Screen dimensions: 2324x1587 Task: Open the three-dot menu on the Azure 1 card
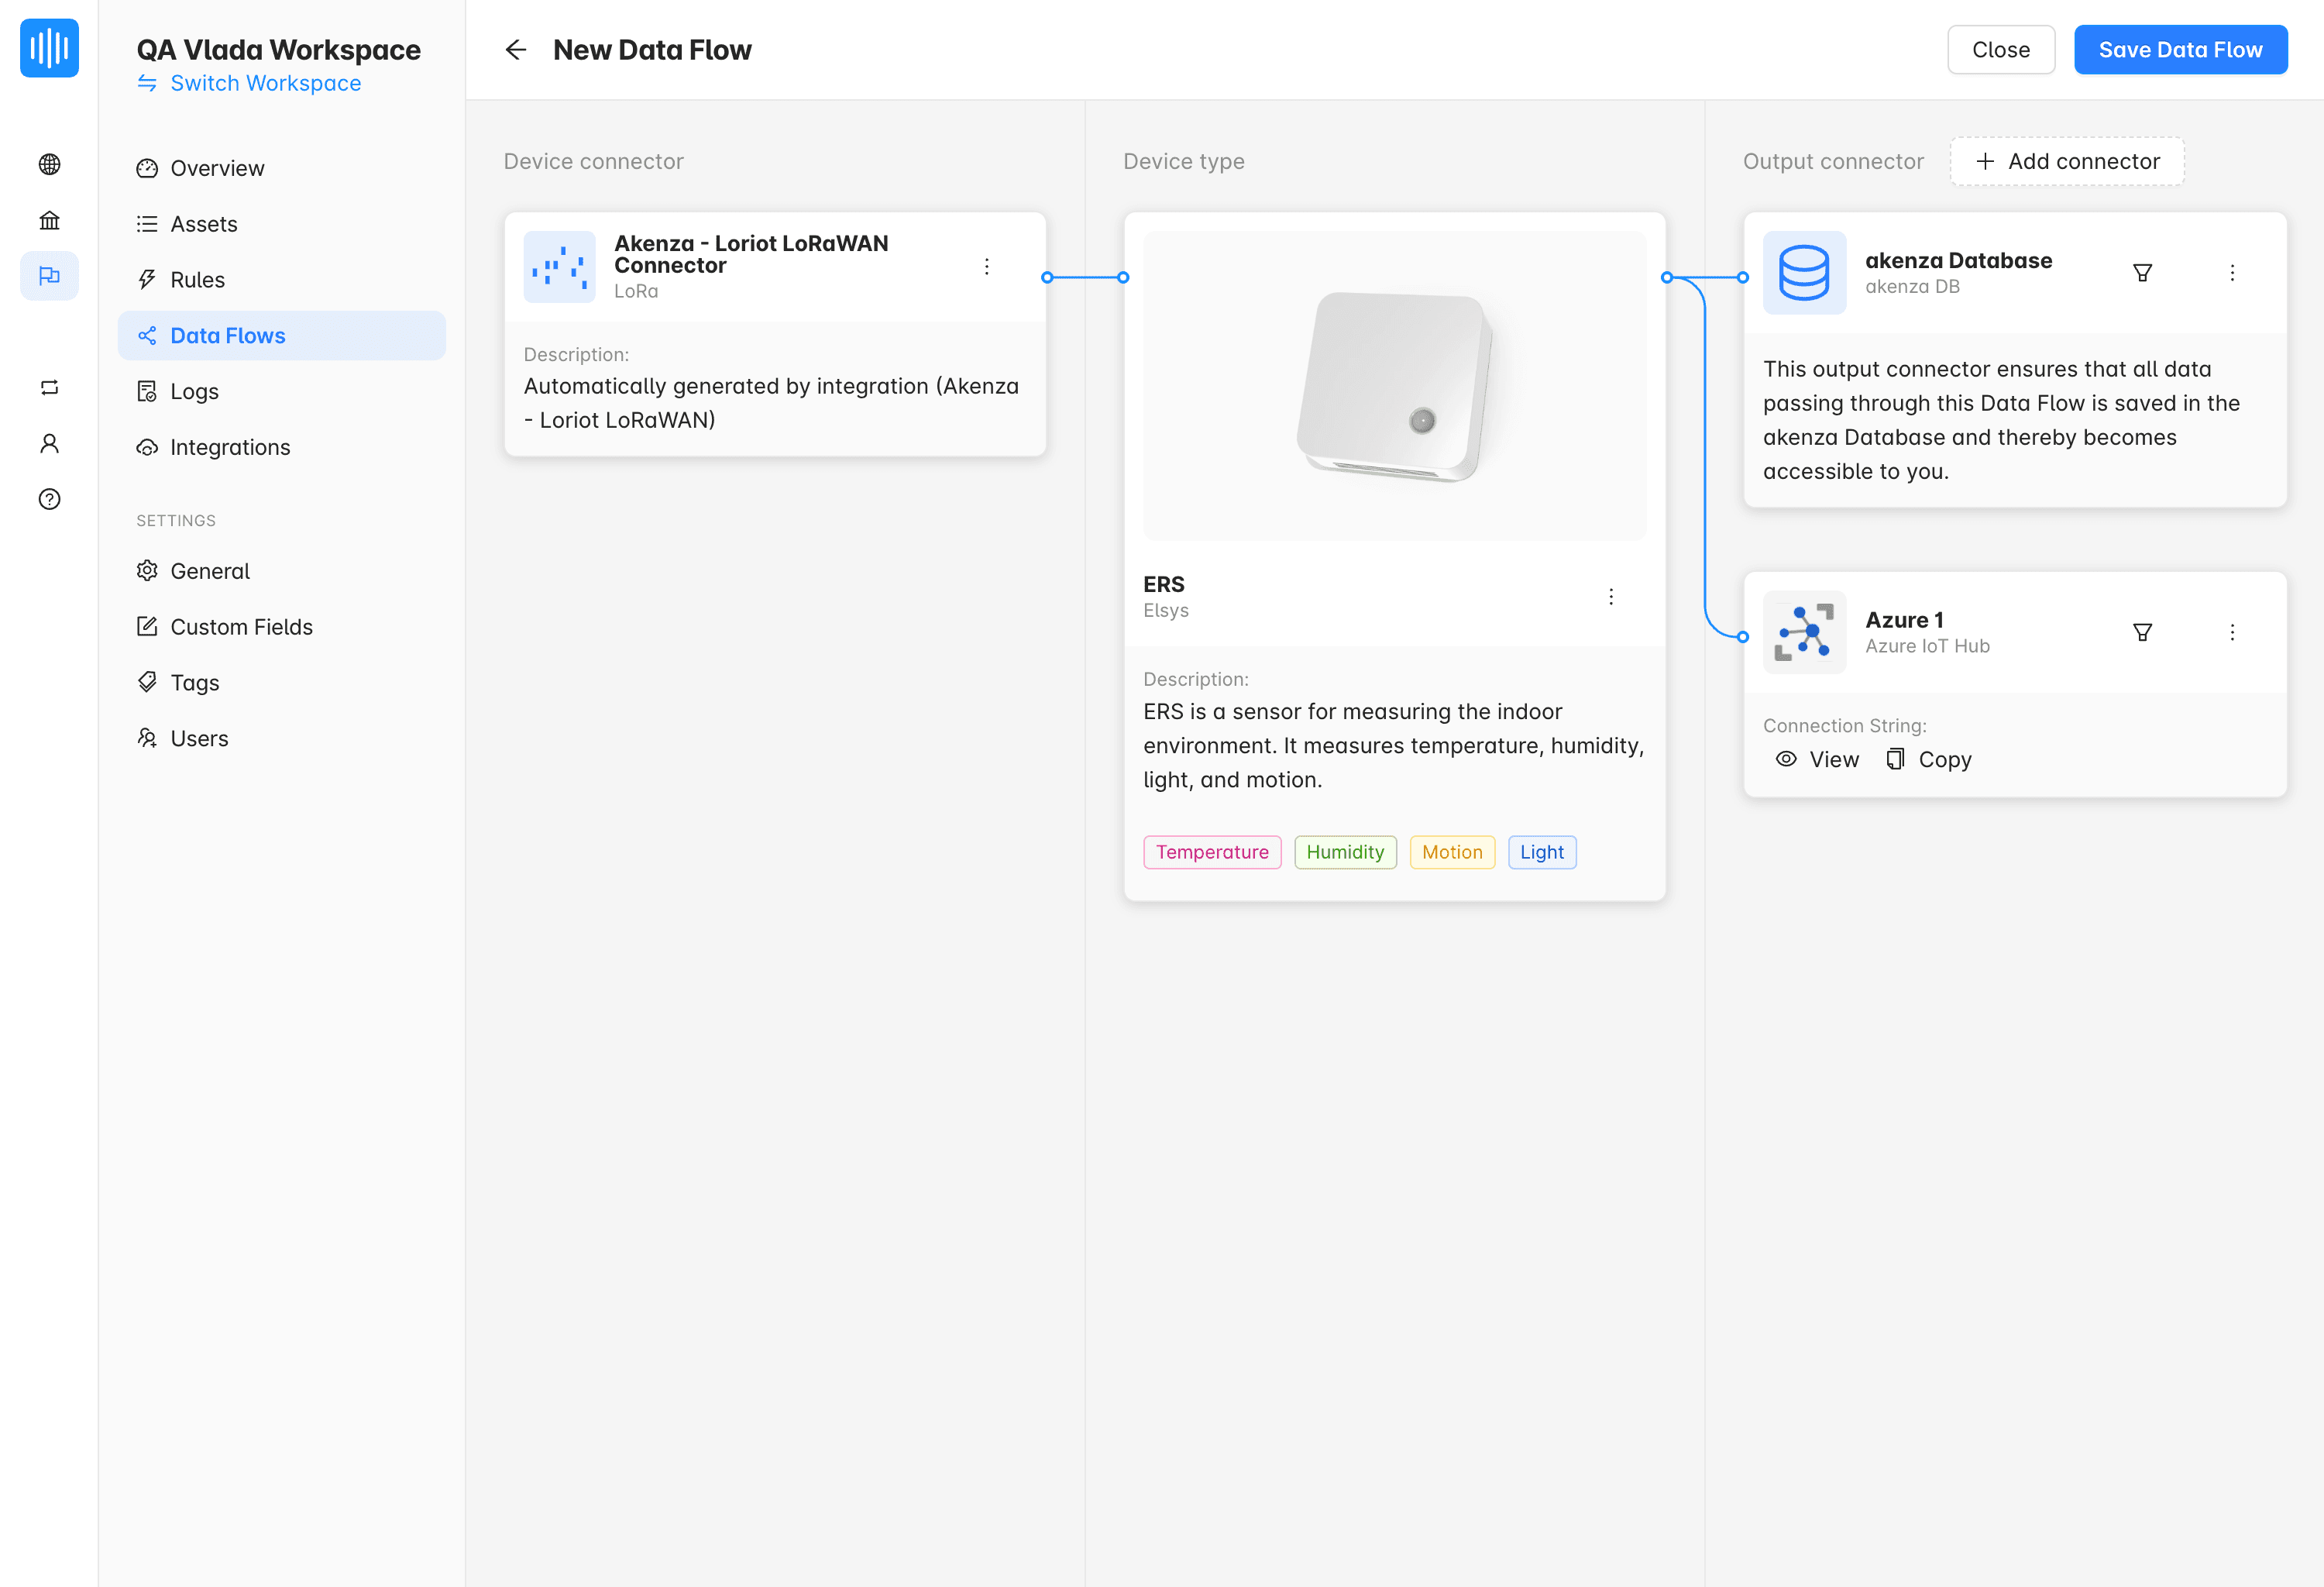(x=2232, y=631)
